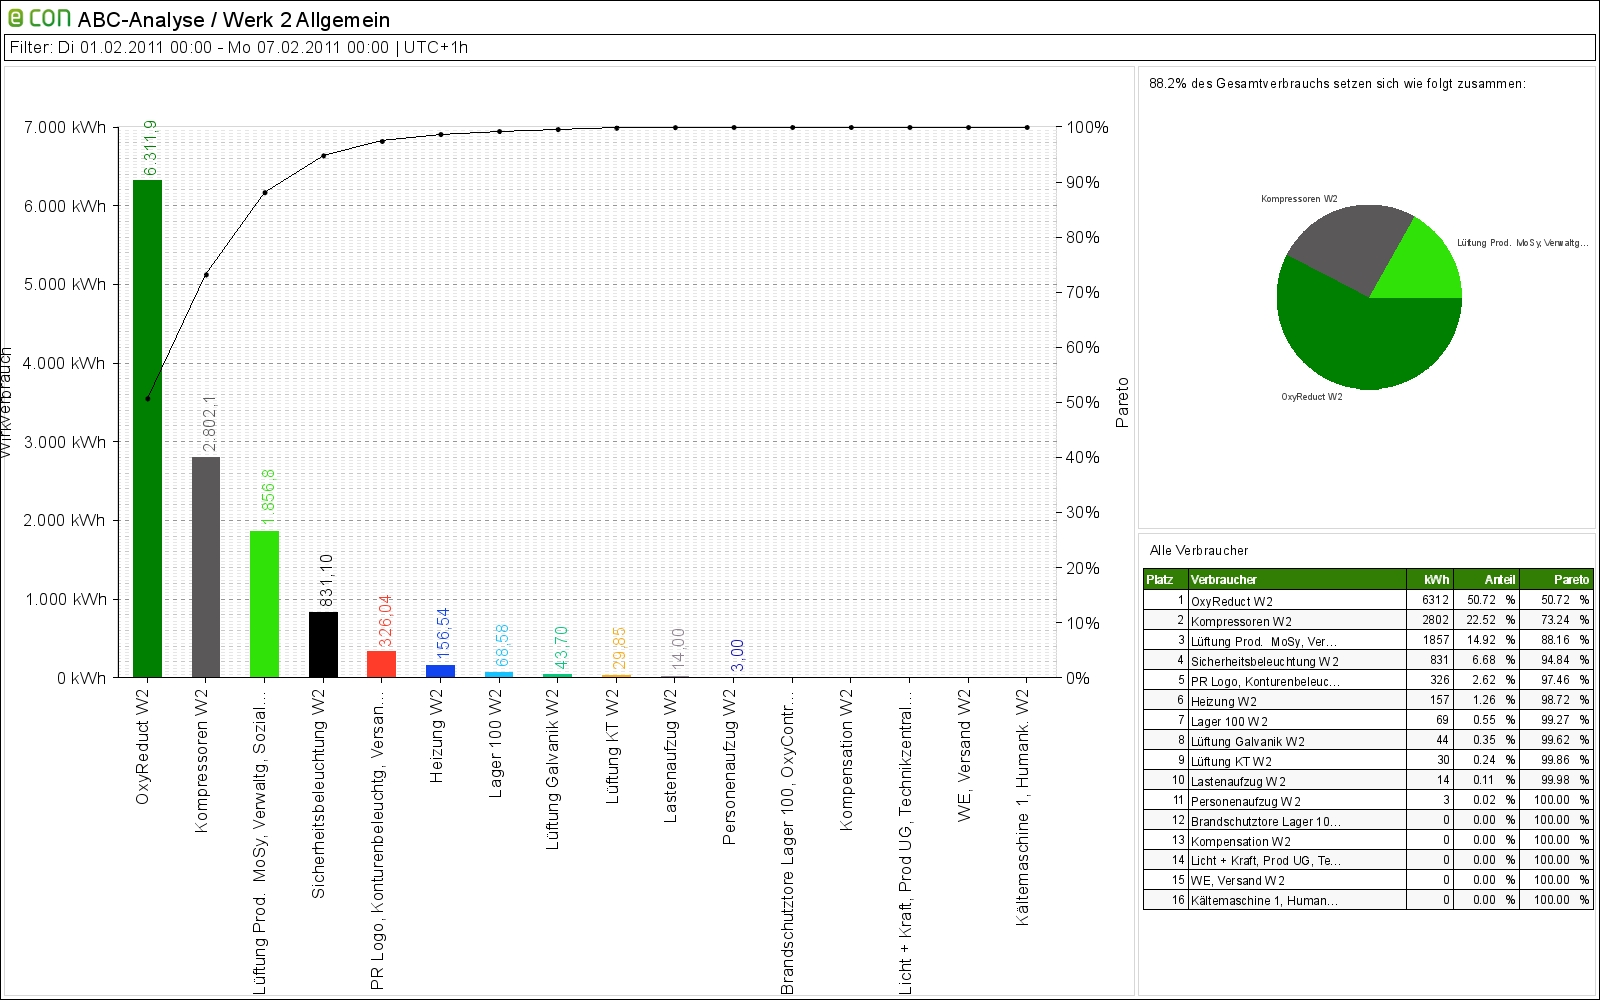Click the 7.000 kWh axis tick label
This screenshot has height=1000, width=1600.
coord(65,127)
